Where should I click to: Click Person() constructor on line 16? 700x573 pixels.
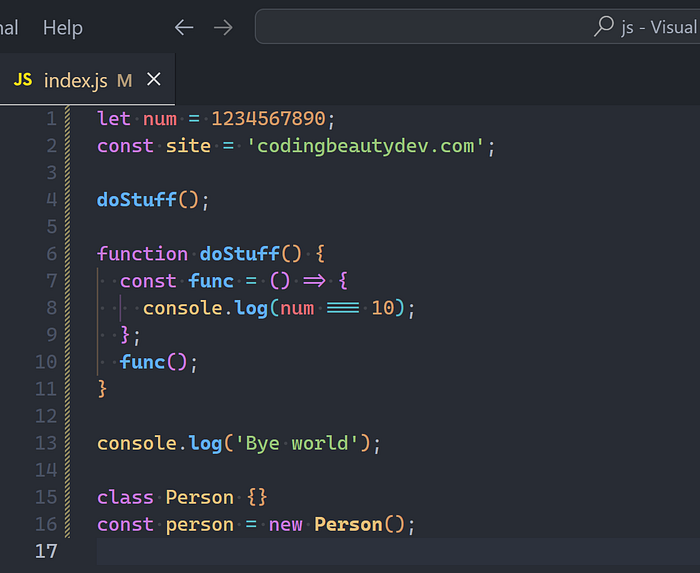coord(359,525)
